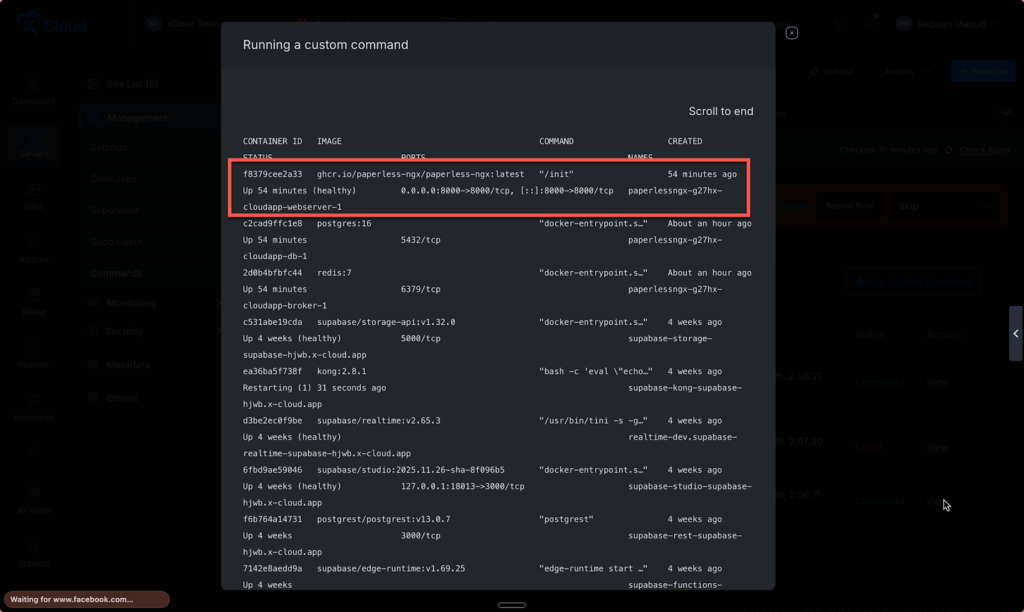1024x612 pixels.
Task: Open Dashboard in left navigation
Action: [x=33, y=92]
